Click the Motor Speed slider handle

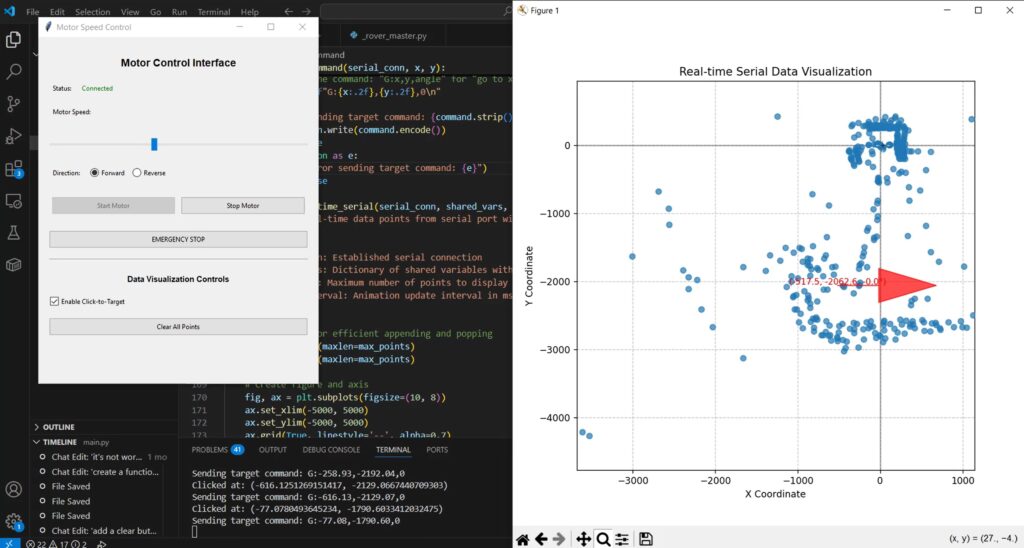click(154, 144)
